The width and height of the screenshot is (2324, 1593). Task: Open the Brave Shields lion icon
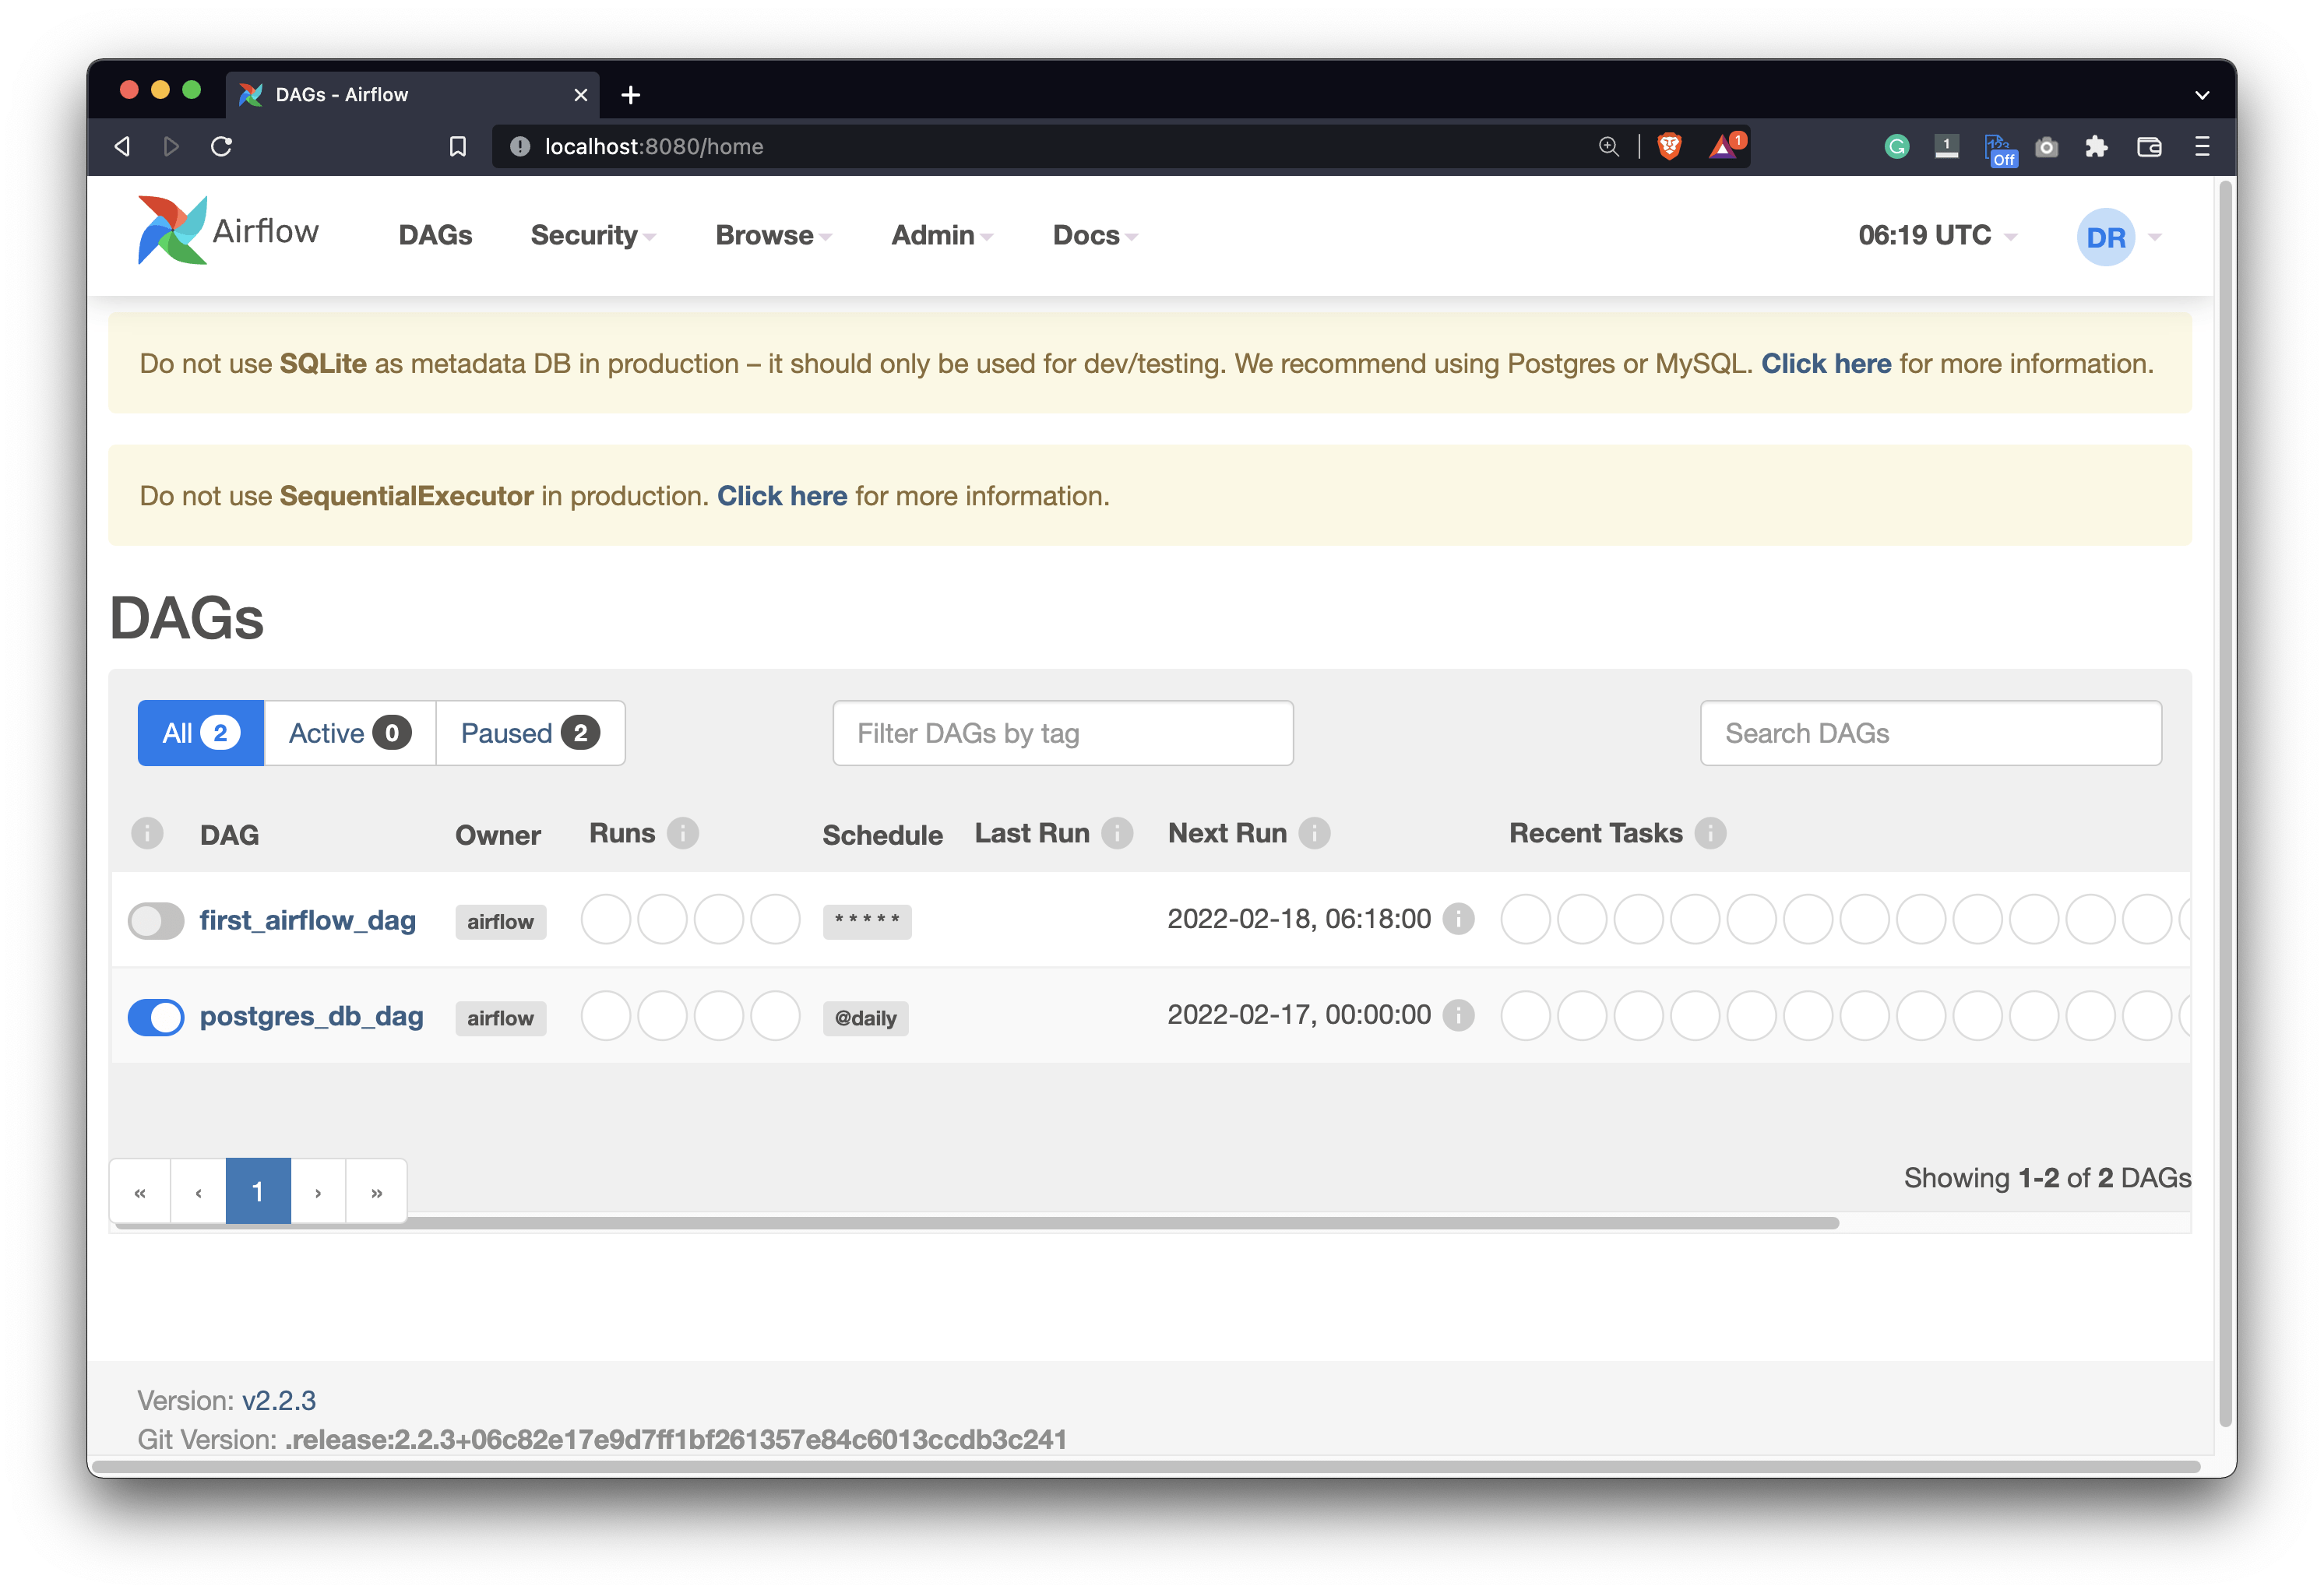tap(1669, 147)
